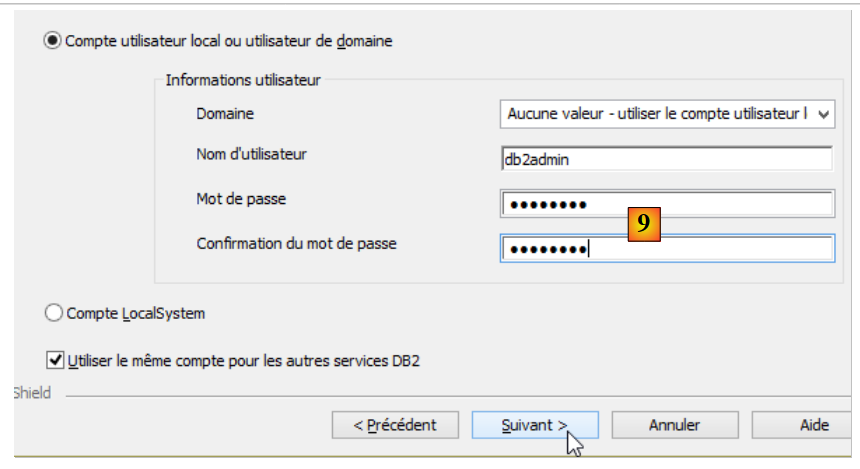The height and width of the screenshot is (469, 860).
Task: Go back with the Précédent button
Action: [396, 425]
